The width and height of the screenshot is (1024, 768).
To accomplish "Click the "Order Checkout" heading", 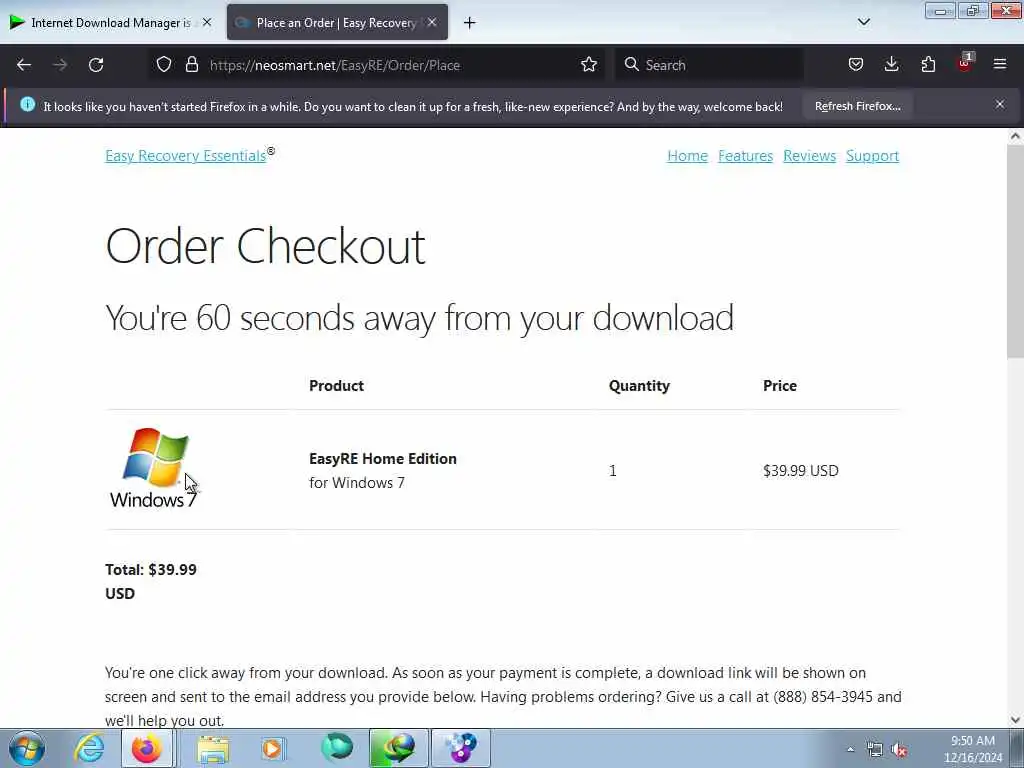I will 265,246.
